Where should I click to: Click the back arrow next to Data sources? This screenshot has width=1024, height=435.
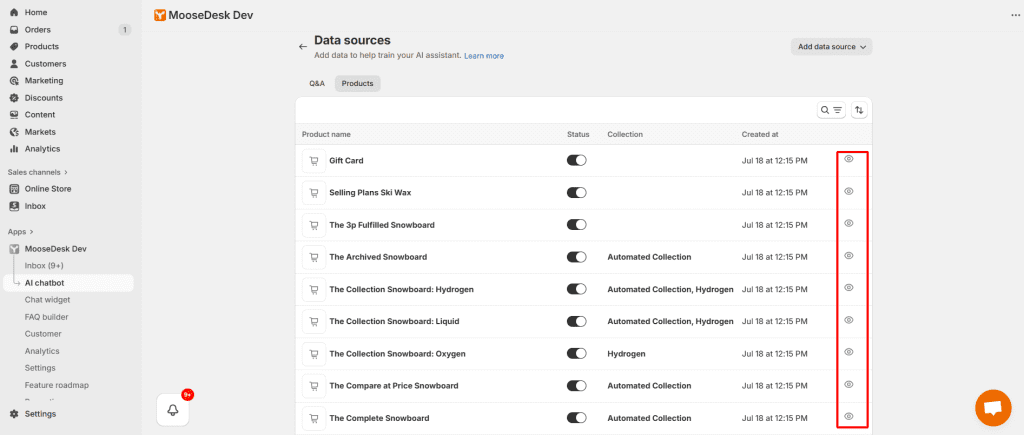click(302, 46)
